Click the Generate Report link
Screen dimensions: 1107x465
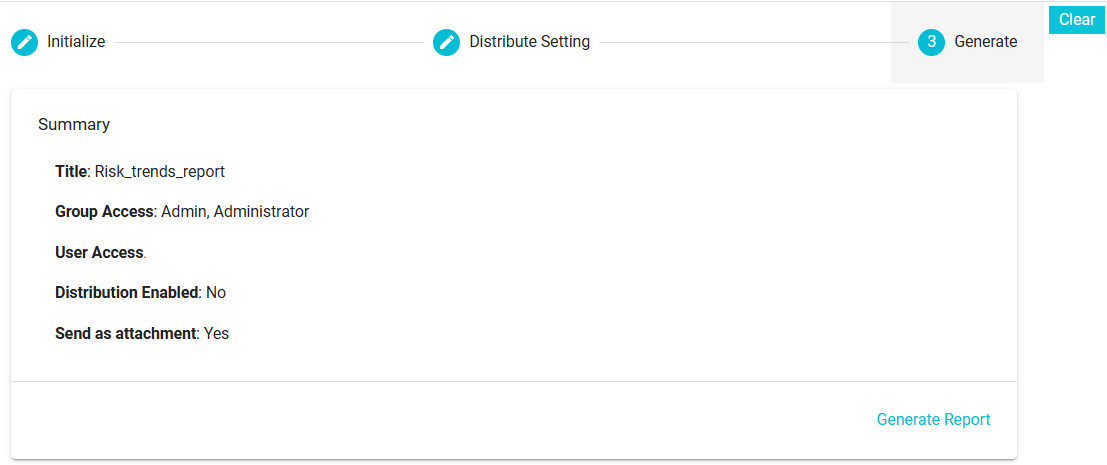pos(933,420)
